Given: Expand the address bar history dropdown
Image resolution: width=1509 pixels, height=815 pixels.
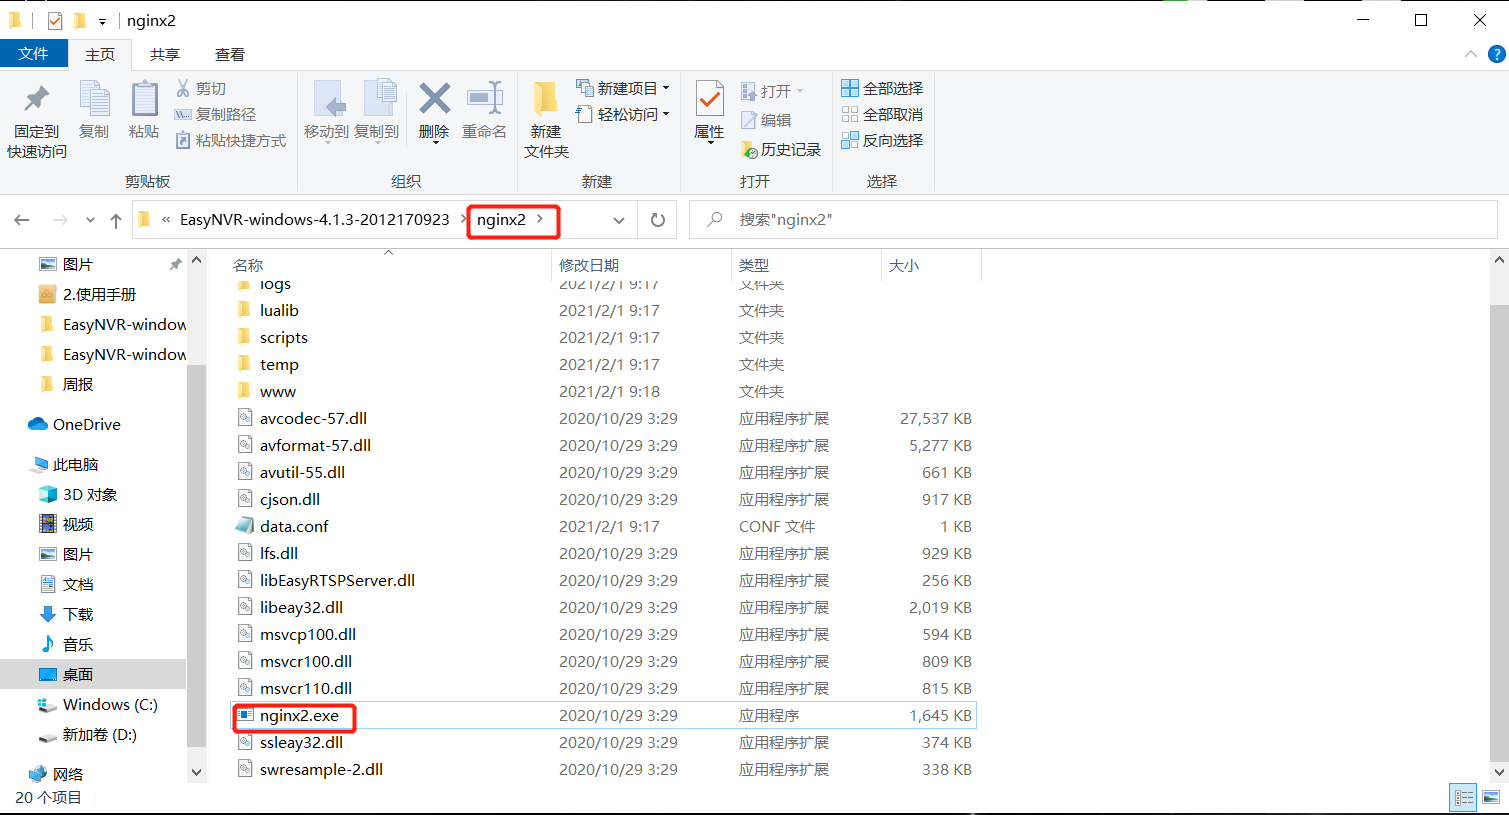Looking at the screenshot, I should click(619, 220).
